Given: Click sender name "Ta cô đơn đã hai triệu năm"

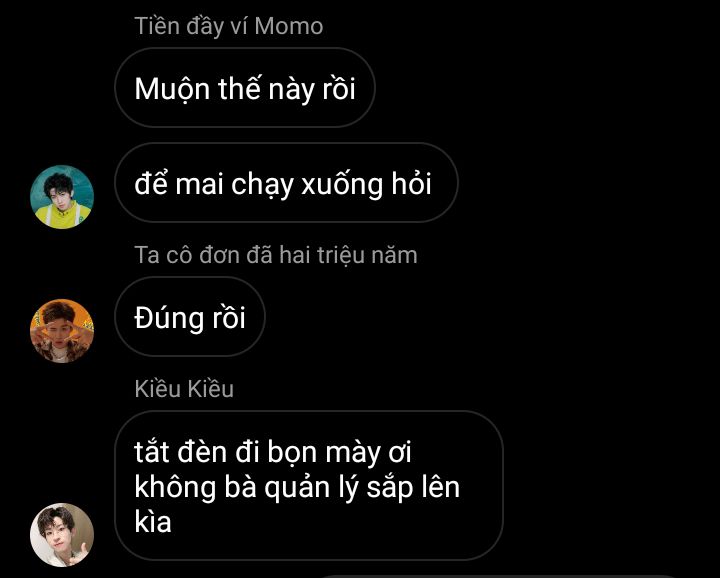Looking at the screenshot, I should coord(276,255).
